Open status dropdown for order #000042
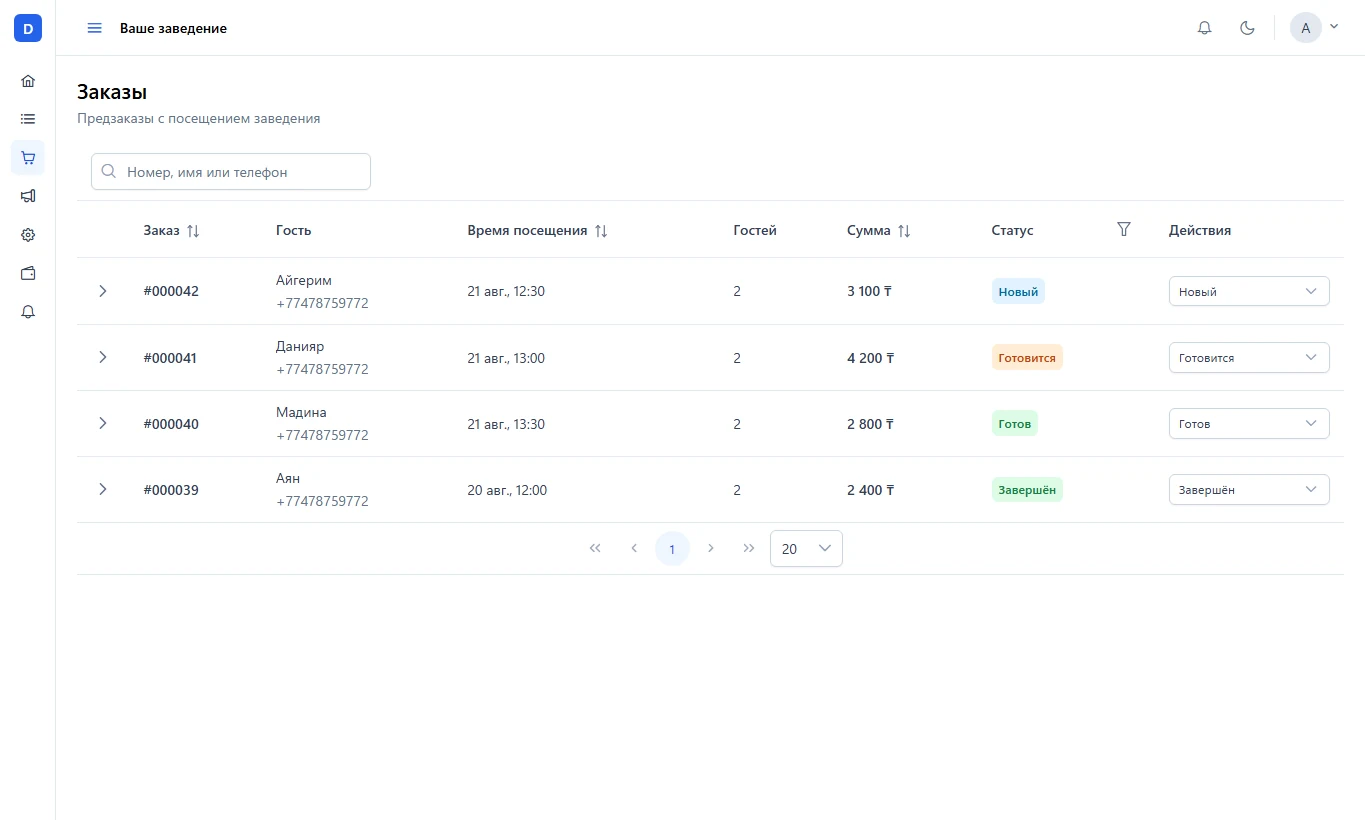This screenshot has height=820, width=1365. [x=1249, y=291]
